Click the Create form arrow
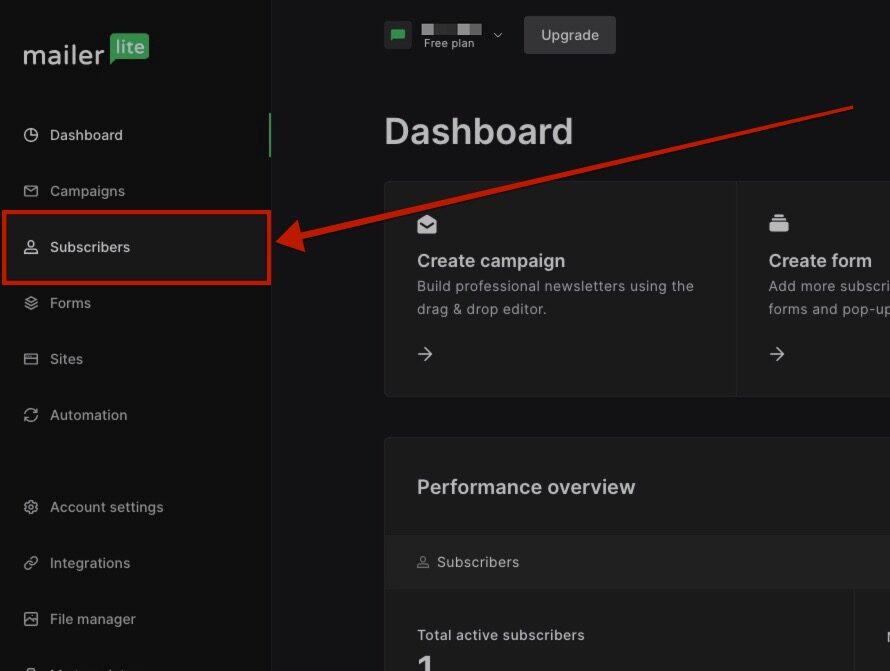890x671 pixels. click(x=777, y=354)
